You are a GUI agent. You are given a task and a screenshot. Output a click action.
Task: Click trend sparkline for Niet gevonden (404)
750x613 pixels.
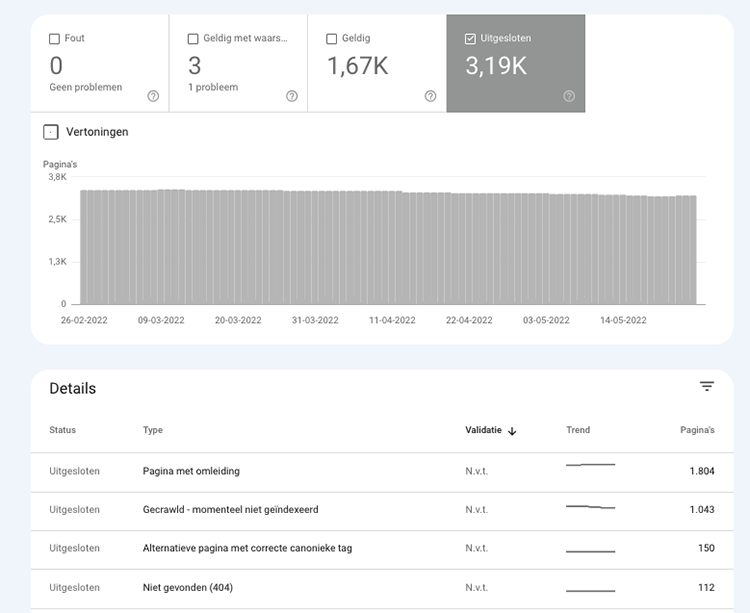(590, 590)
